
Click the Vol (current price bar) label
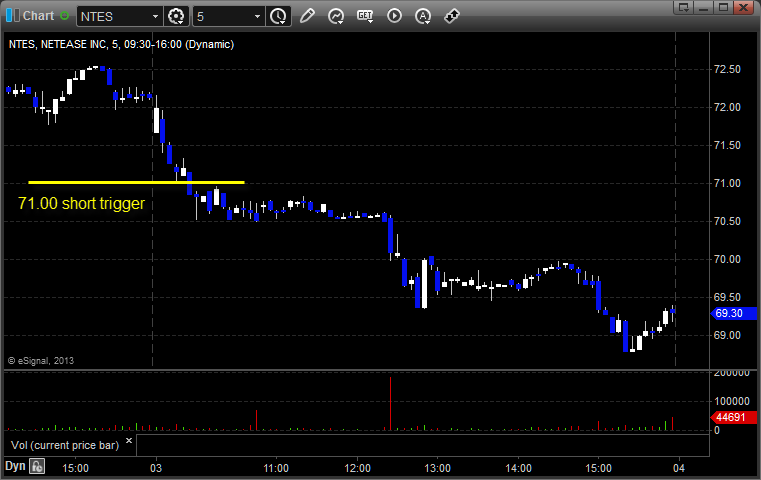click(65, 445)
